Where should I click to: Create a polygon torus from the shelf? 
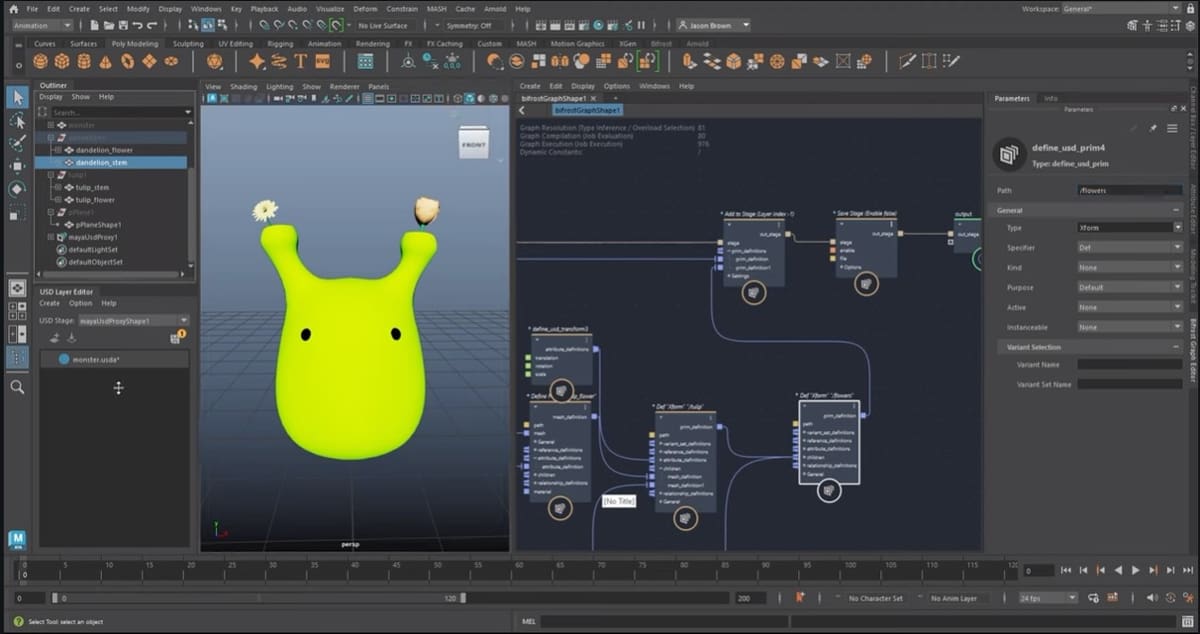[x=128, y=61]
